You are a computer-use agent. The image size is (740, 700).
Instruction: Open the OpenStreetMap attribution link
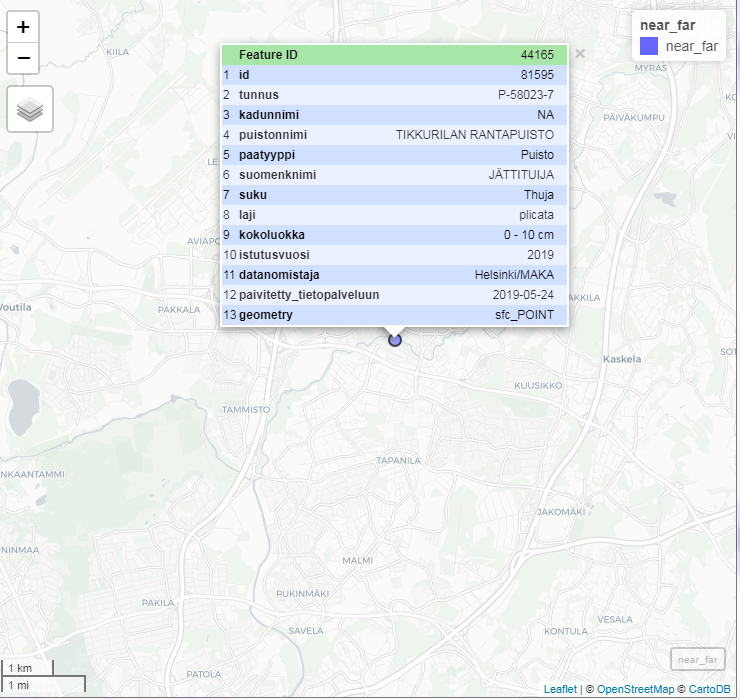(634, 689)
